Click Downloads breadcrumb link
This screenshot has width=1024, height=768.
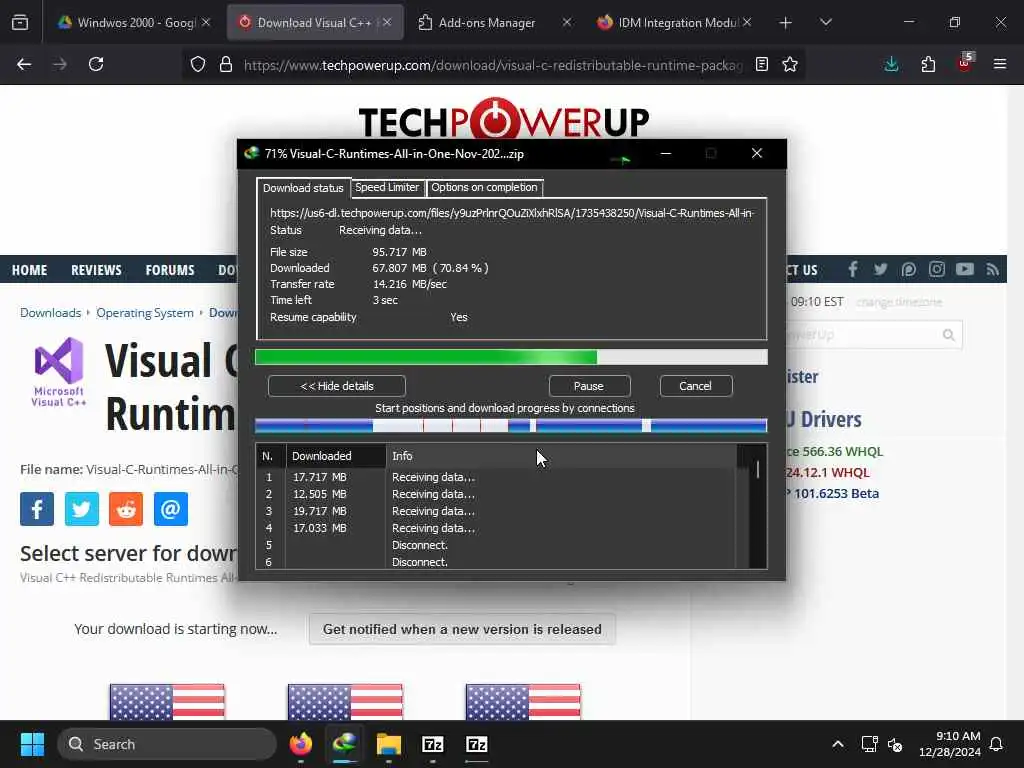pos(50,313)
